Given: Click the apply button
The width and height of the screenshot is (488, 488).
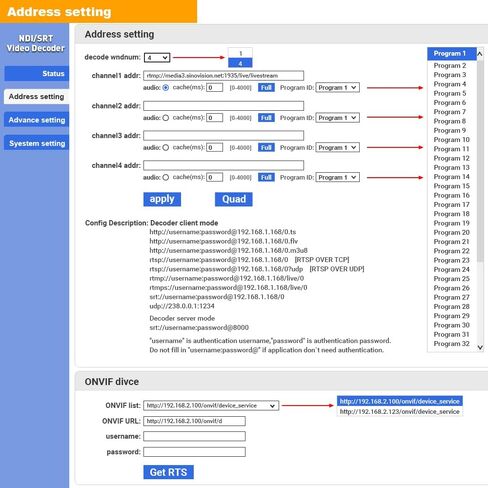Looking at the screenshot, I should tap(162, 199).
